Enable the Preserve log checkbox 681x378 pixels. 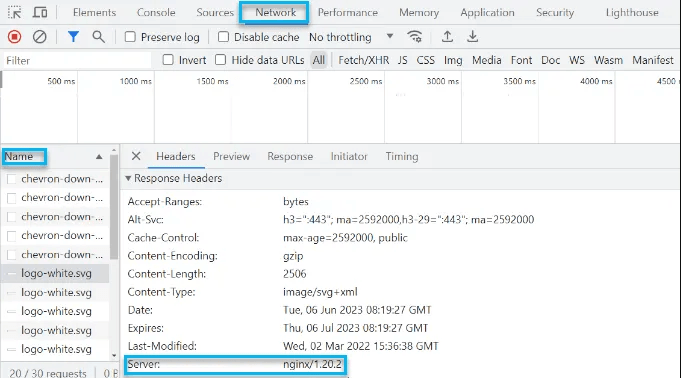[130, 37]
